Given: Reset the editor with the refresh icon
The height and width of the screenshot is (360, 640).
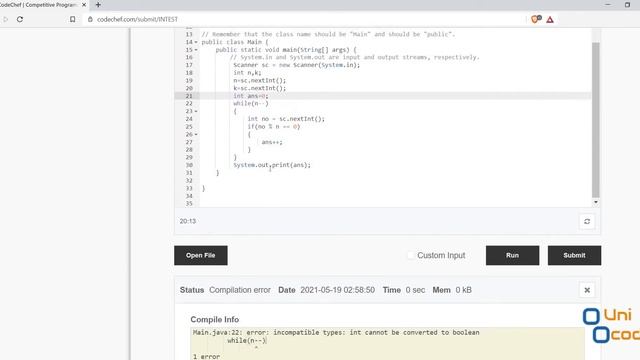Looking at the screenshot, I should pyautogui.click(x=587, y=221).
